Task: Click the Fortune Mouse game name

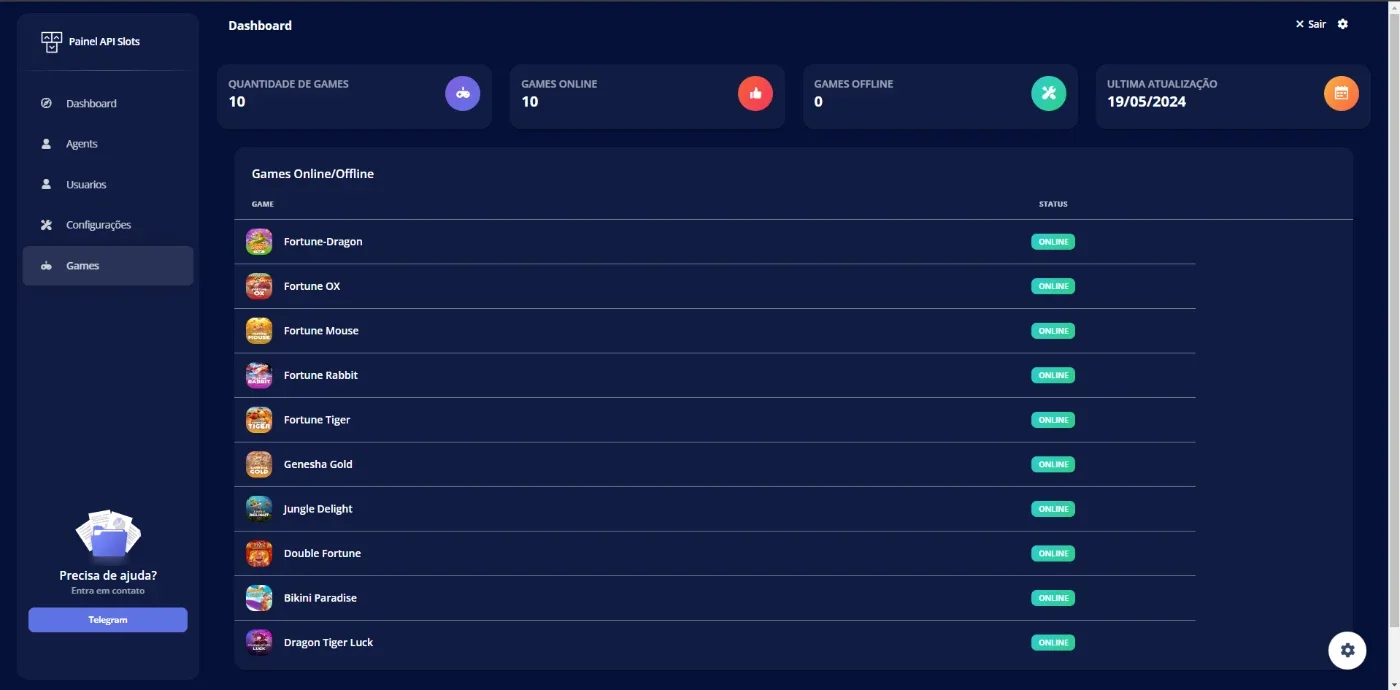Action: tap(321, 331)
